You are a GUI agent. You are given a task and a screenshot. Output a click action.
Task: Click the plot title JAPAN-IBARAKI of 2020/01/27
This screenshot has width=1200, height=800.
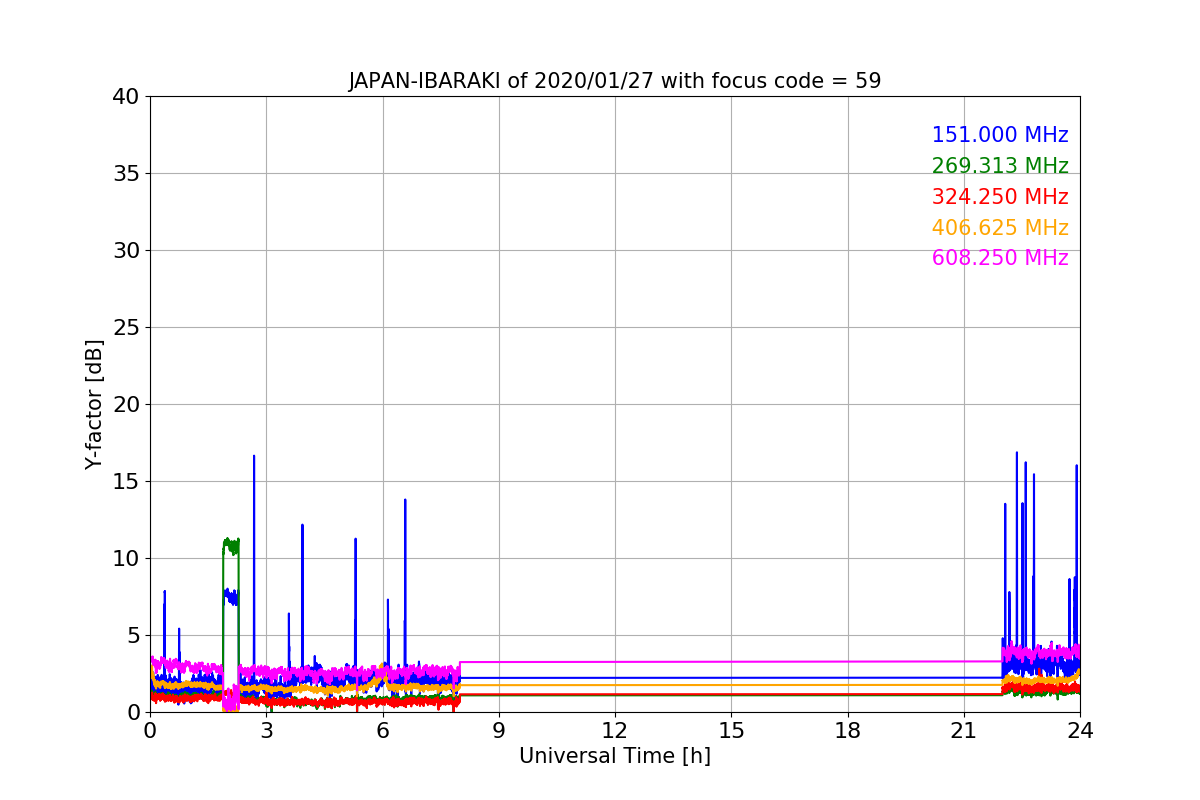pyautogui.click(x=615, y=81)
